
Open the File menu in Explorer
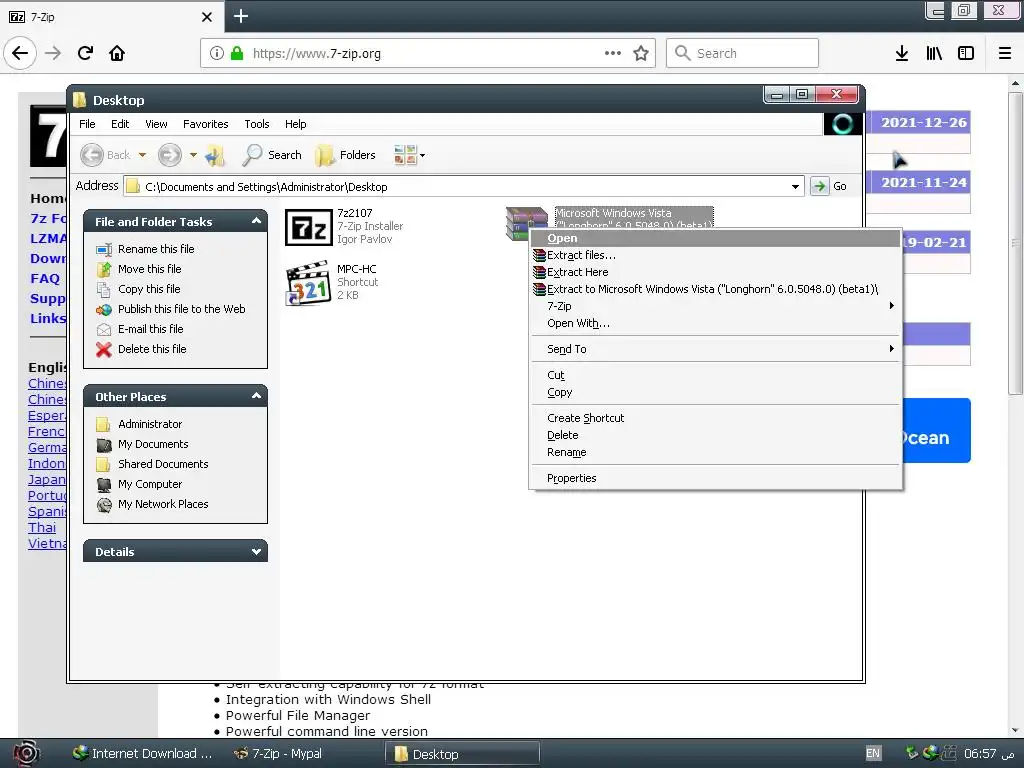(x=87, y=124)
